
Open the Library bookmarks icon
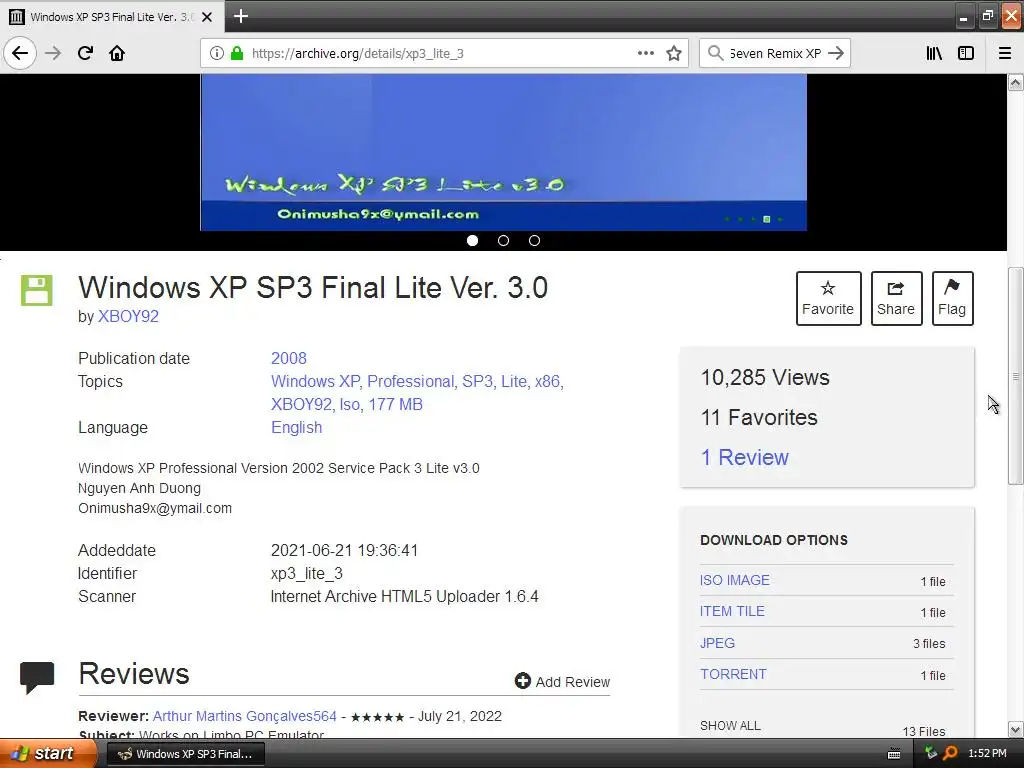tap(935, 53)
